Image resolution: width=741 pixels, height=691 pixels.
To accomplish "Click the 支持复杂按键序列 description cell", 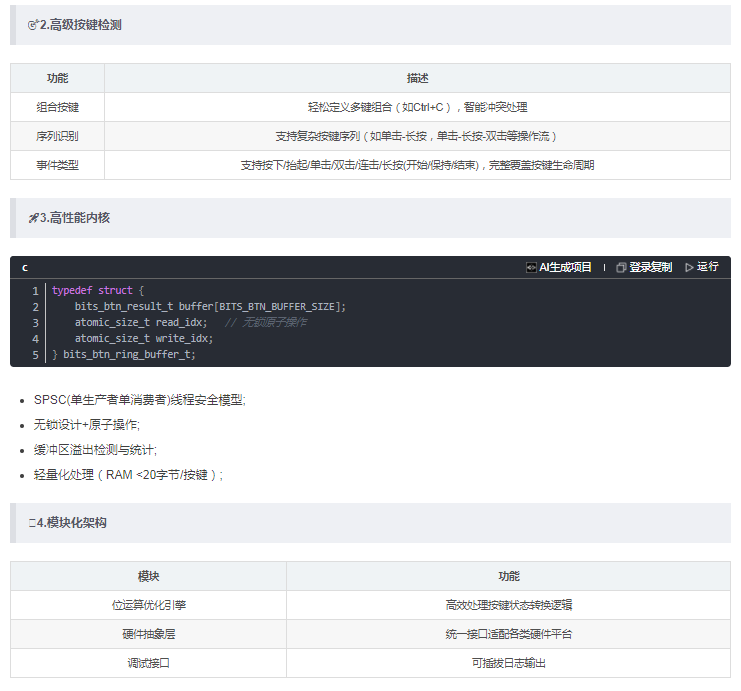I will coord(417,136).
